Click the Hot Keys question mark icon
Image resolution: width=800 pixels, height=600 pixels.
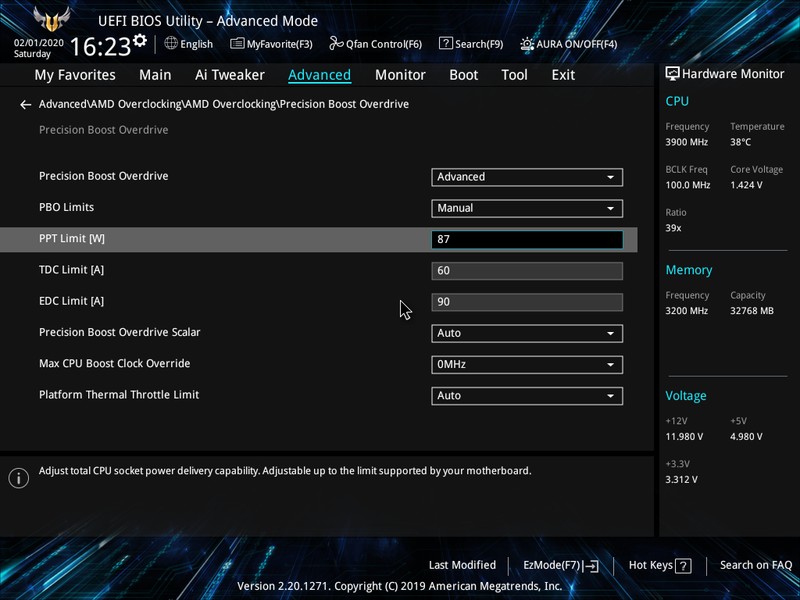[x=683, y=565]
